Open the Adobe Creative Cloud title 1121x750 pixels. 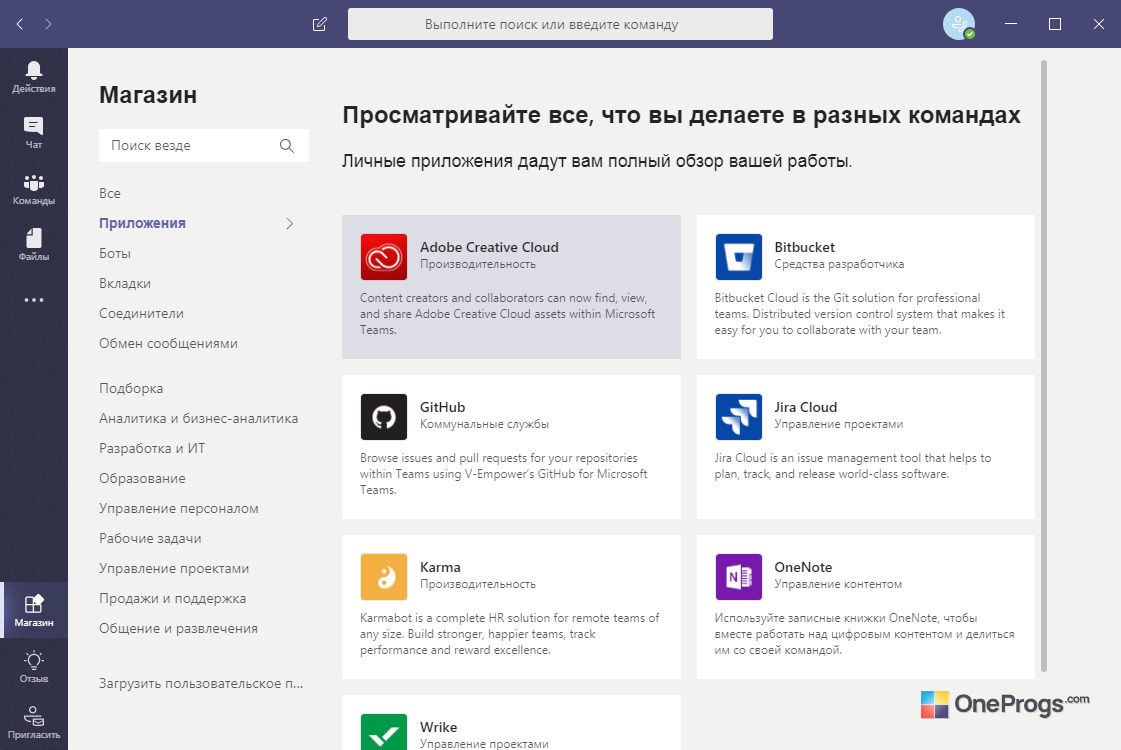click(x=489, y=247)
